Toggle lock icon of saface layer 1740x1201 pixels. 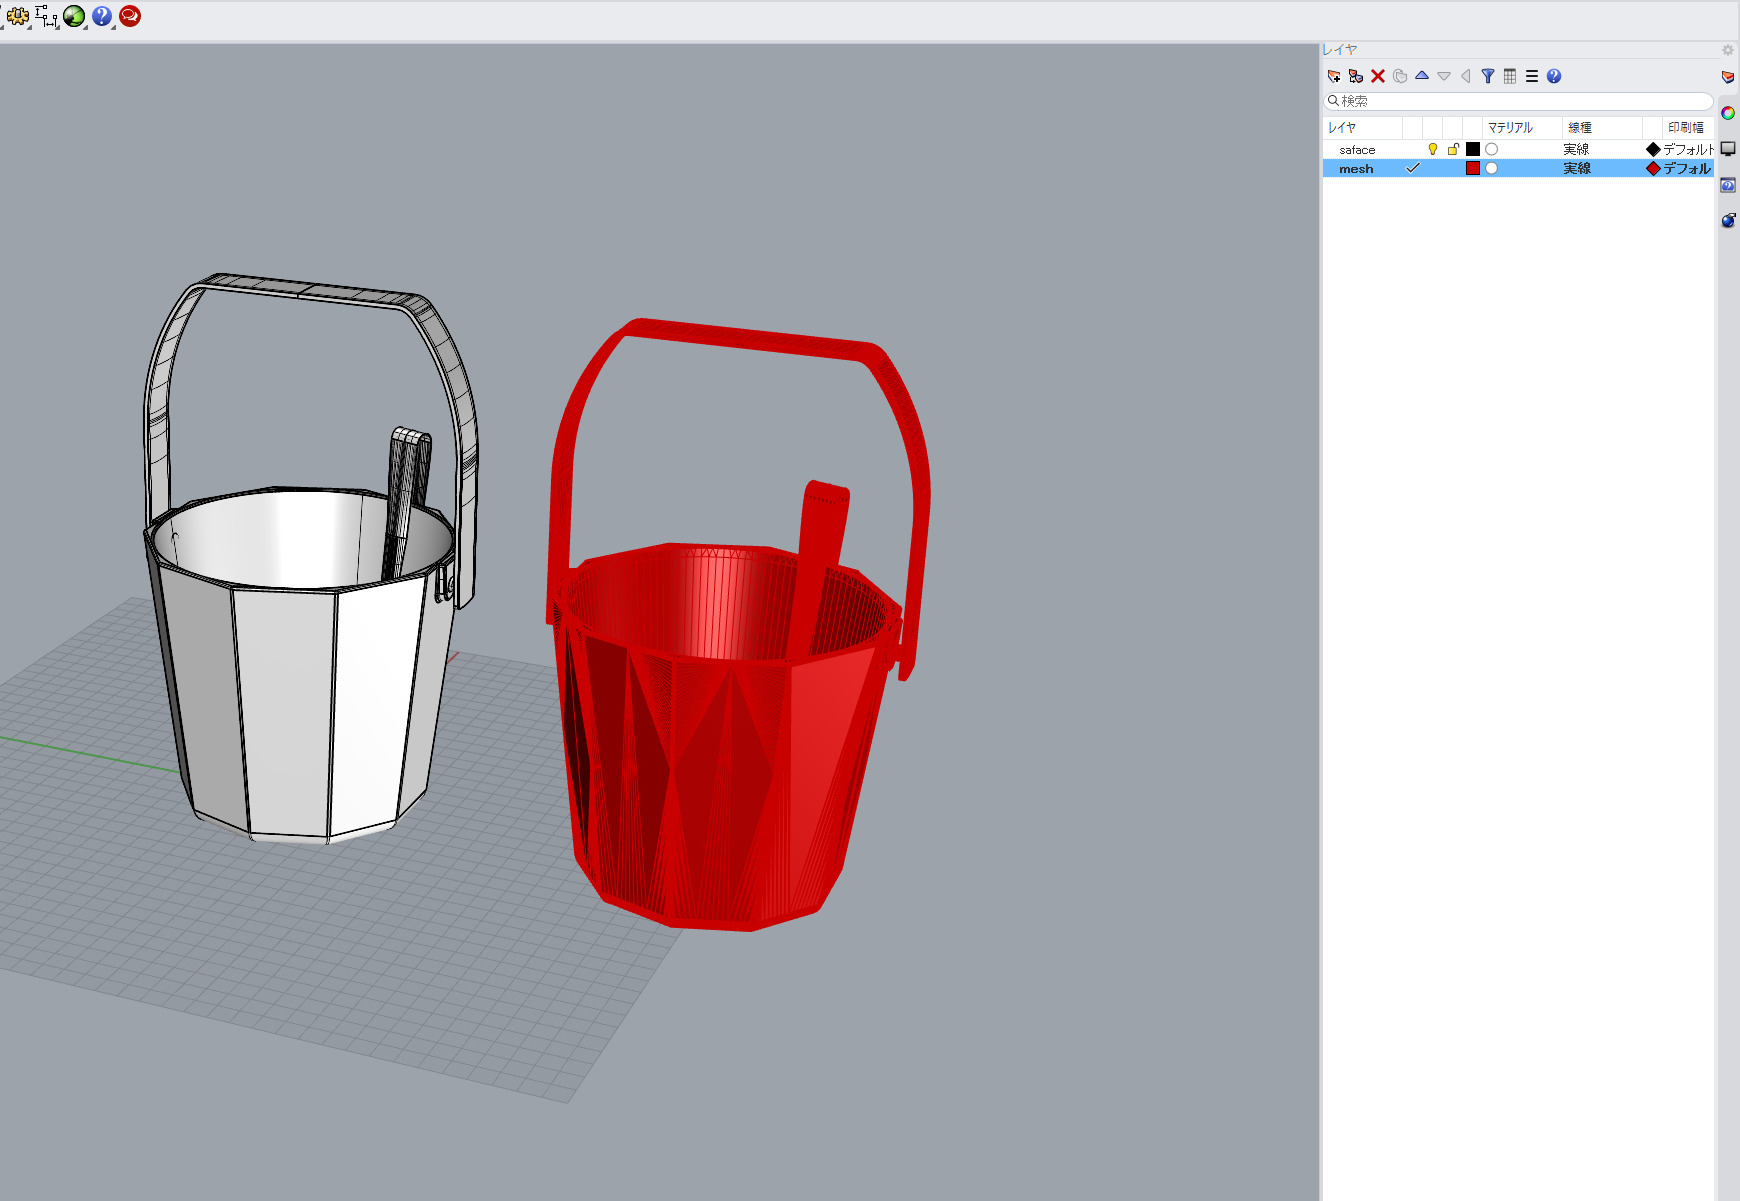tap(1453, 149)
